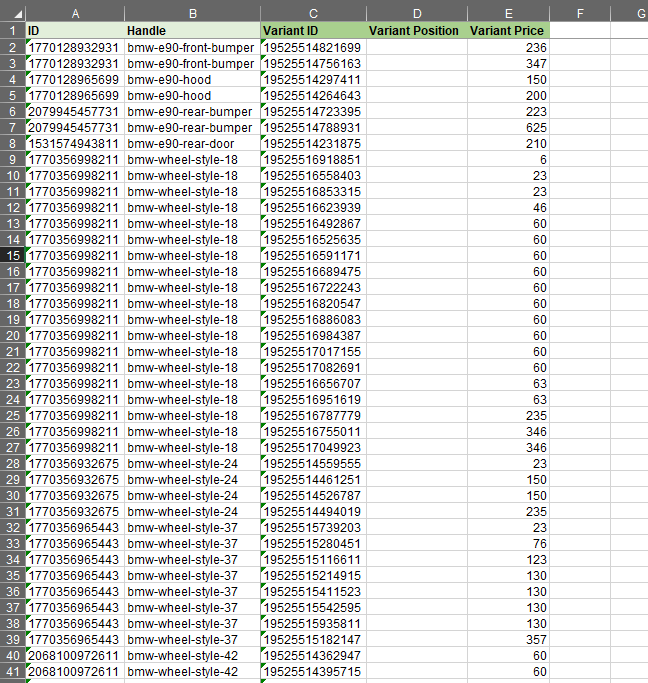Select Variant ID cell 19525516591171
648x683 pixels.
pyautogui.click(x=314, y=256)
